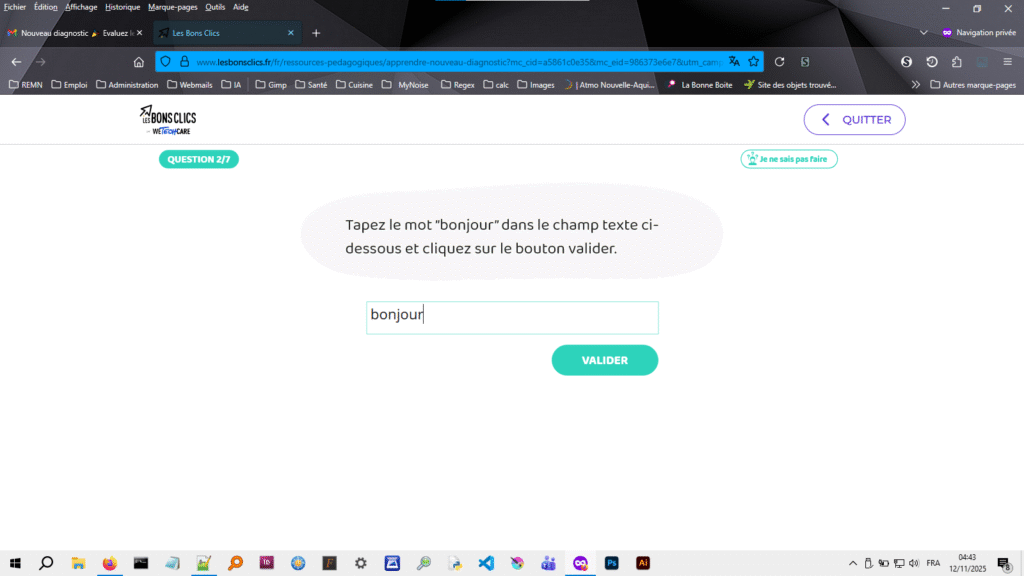Bookmark this page with the star icon

tap(753, 61)
